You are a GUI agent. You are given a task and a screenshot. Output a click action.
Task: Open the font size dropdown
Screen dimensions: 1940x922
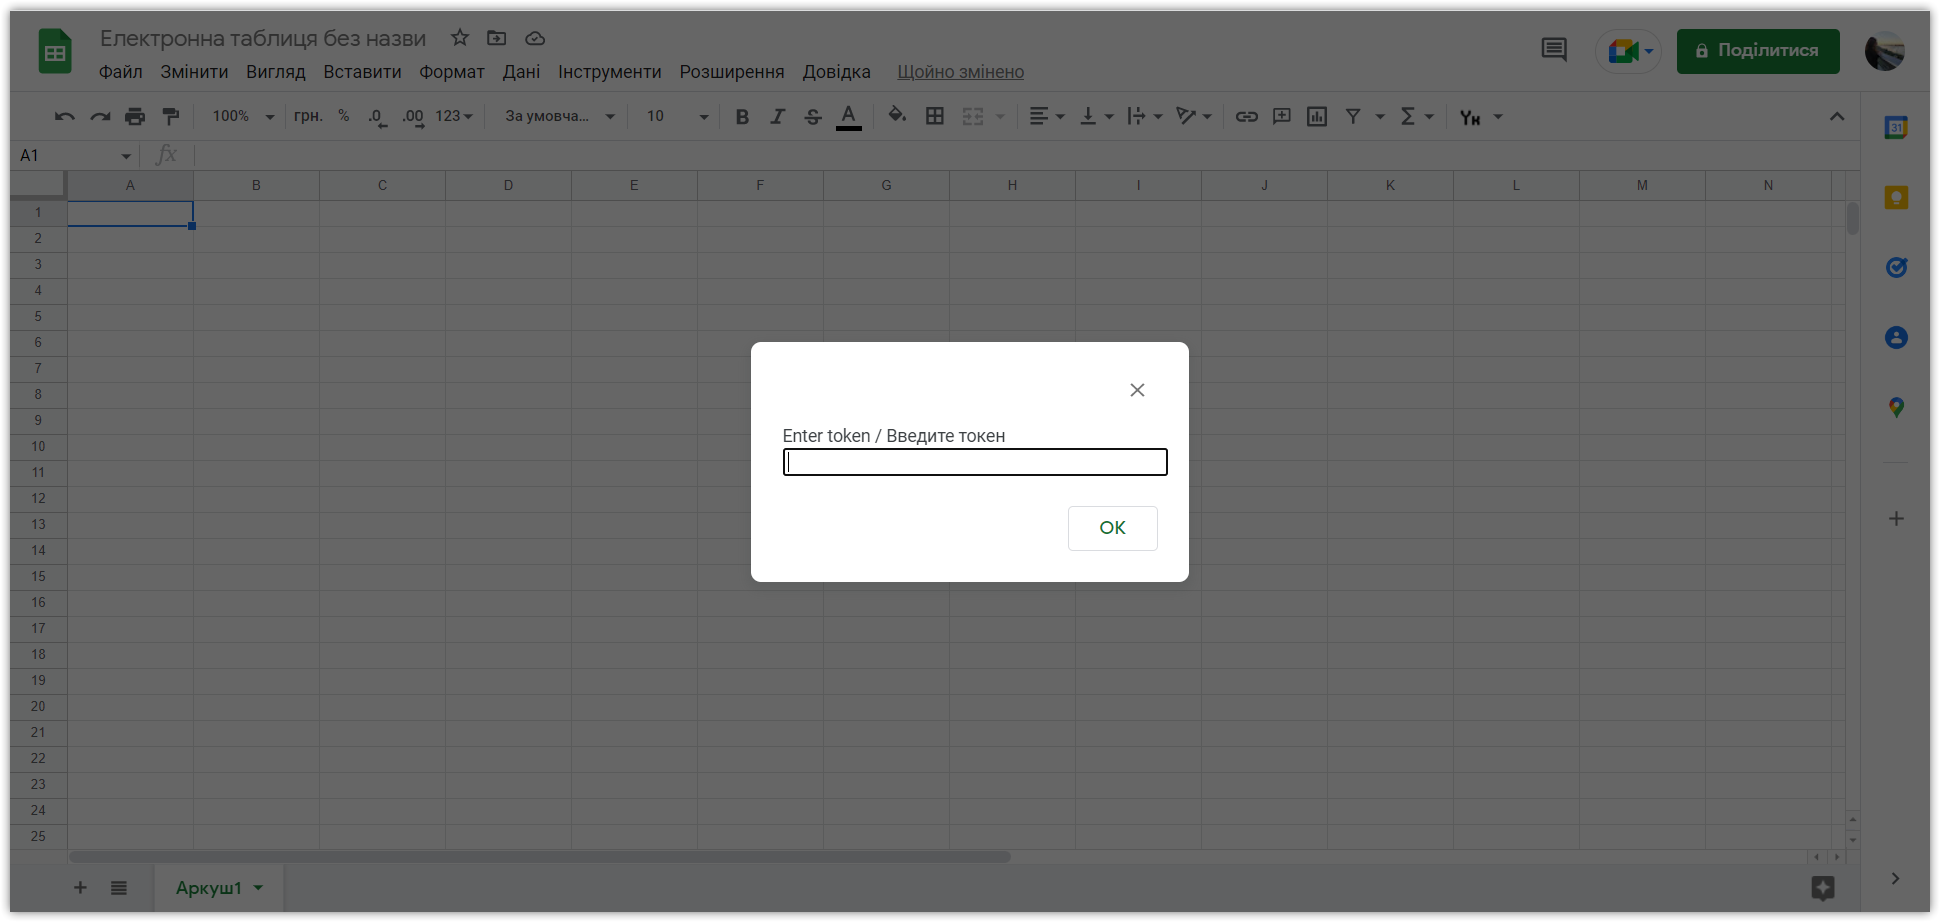pyautogui.click(x=677, y=116)
